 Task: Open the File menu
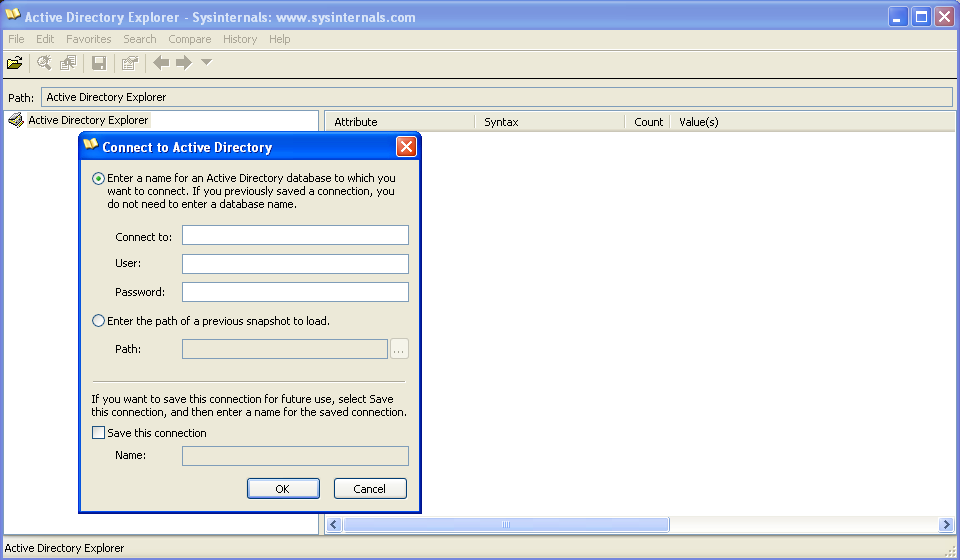point(17,39)
